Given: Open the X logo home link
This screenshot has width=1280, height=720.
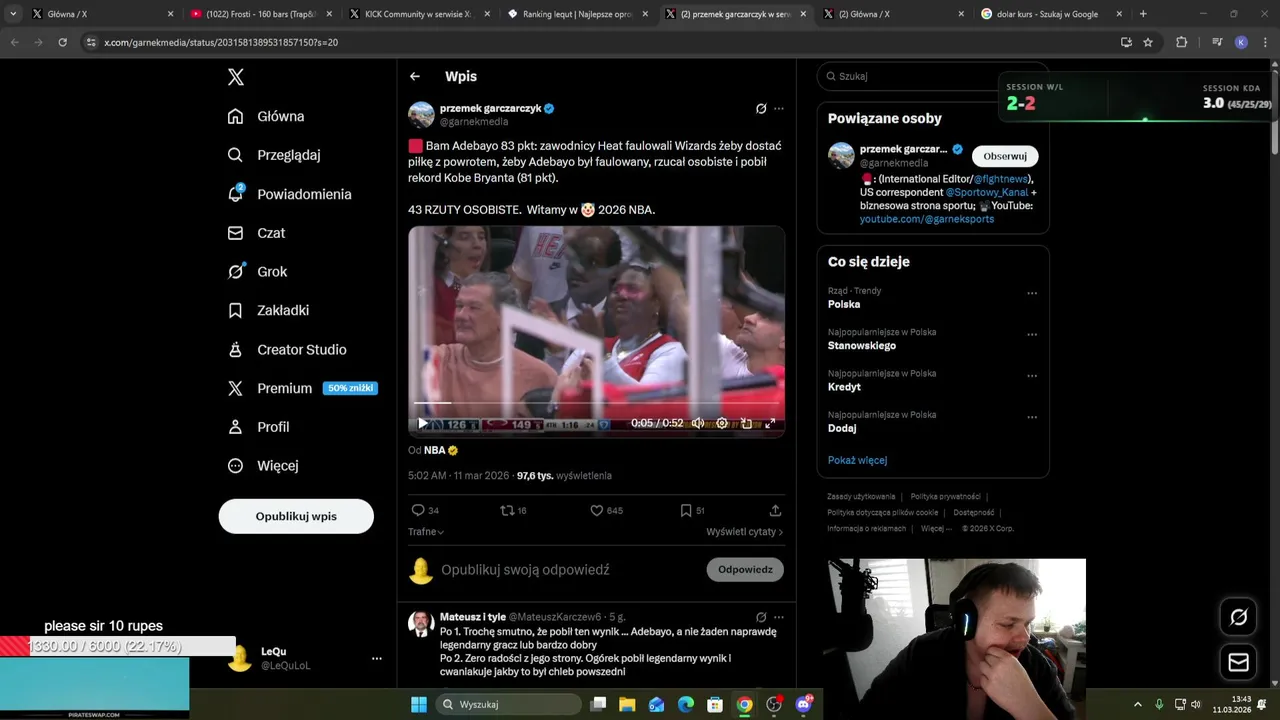Looking at the screenshot, I should (x=236, y=77).
